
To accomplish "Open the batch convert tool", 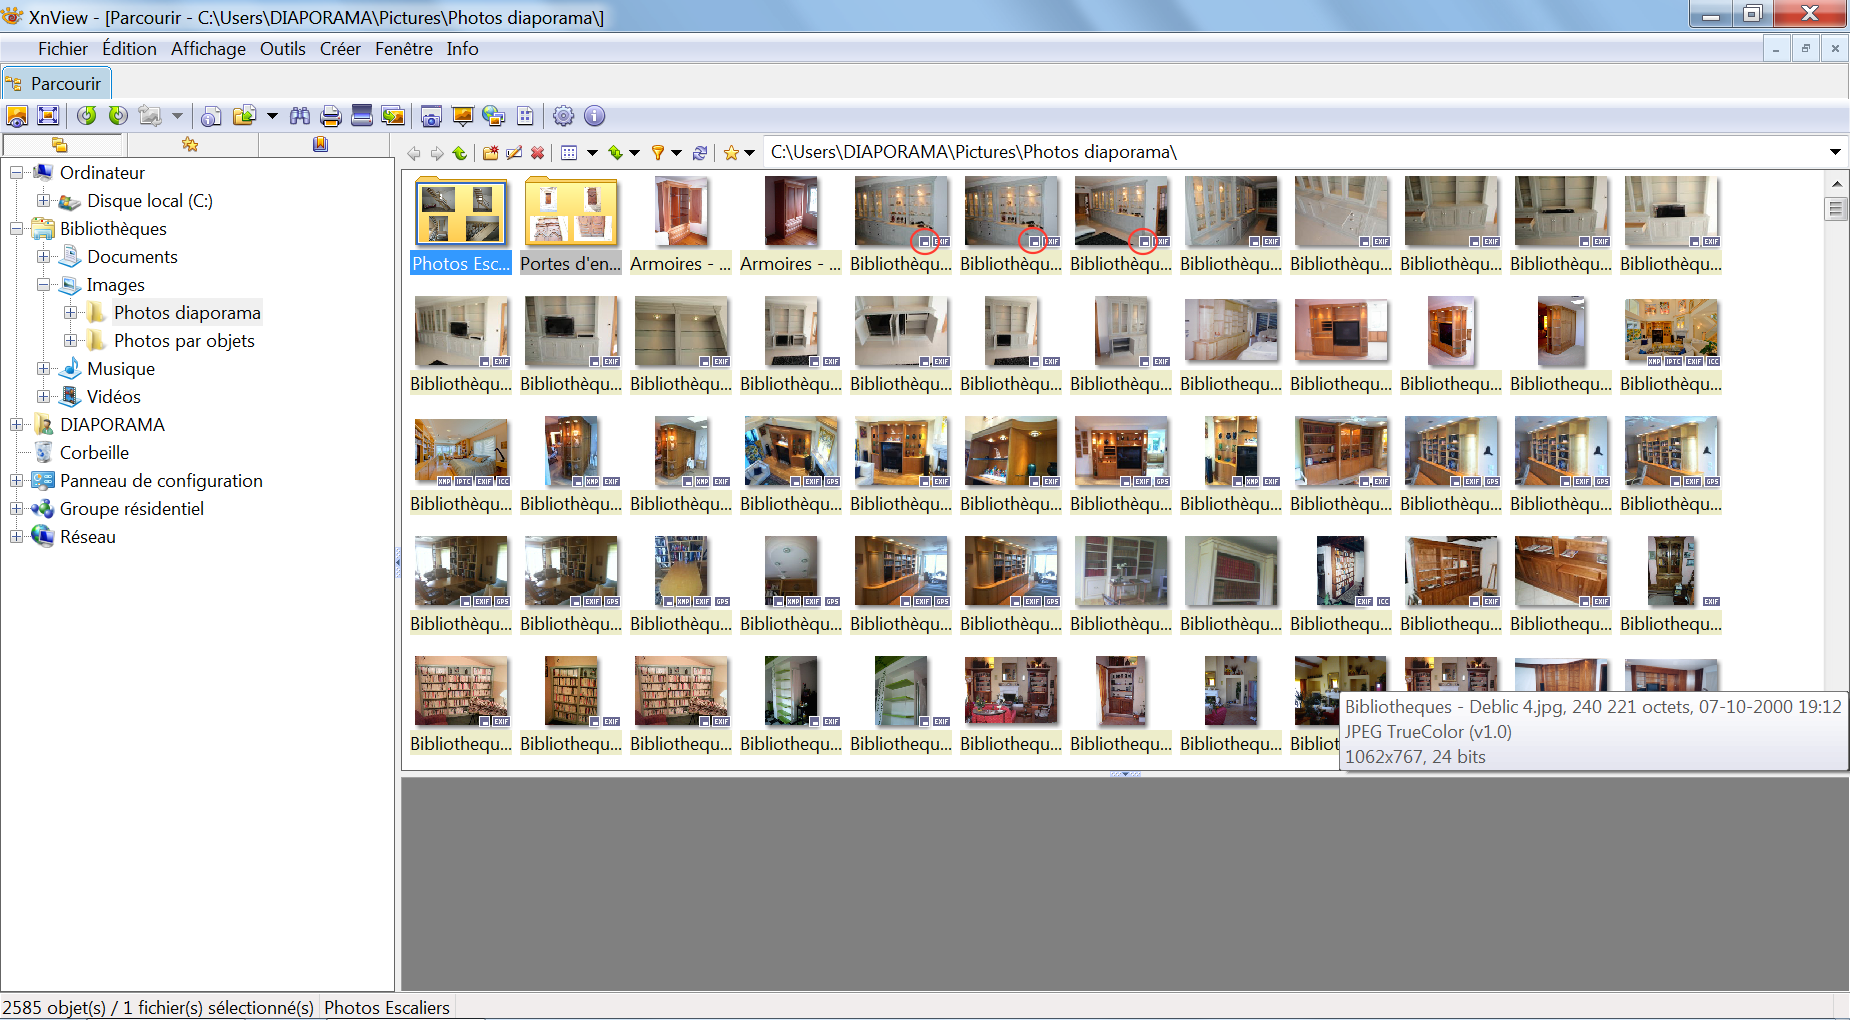I will [x=393, y=116].
